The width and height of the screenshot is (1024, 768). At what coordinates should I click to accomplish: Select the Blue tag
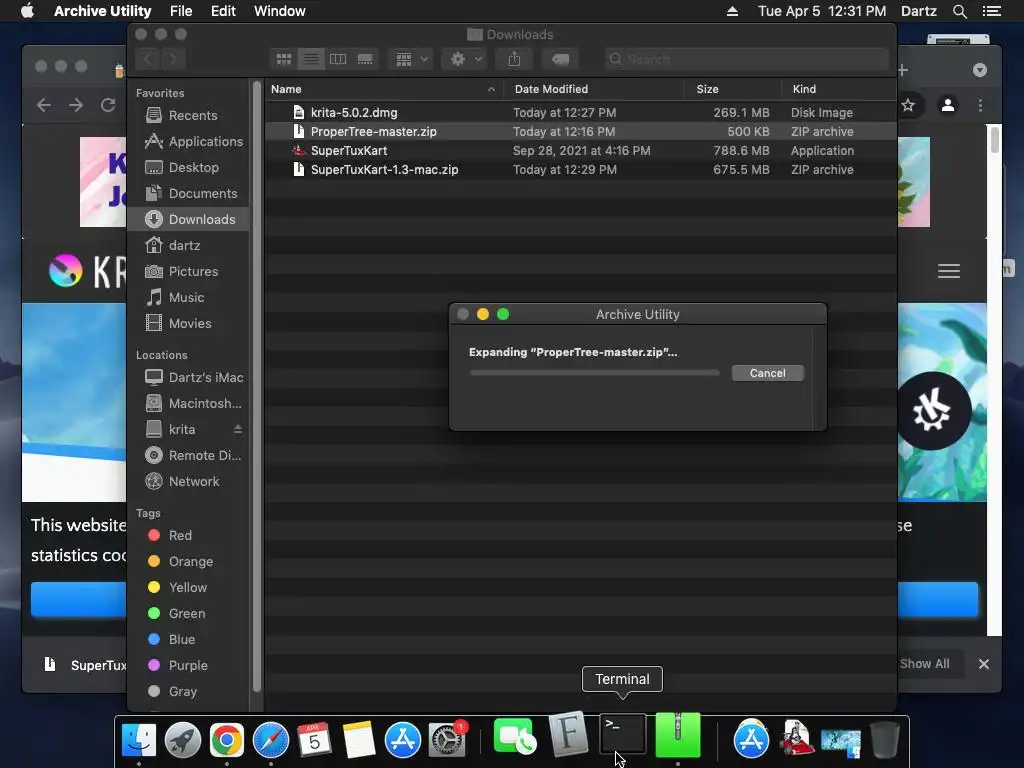click(189, 640)
